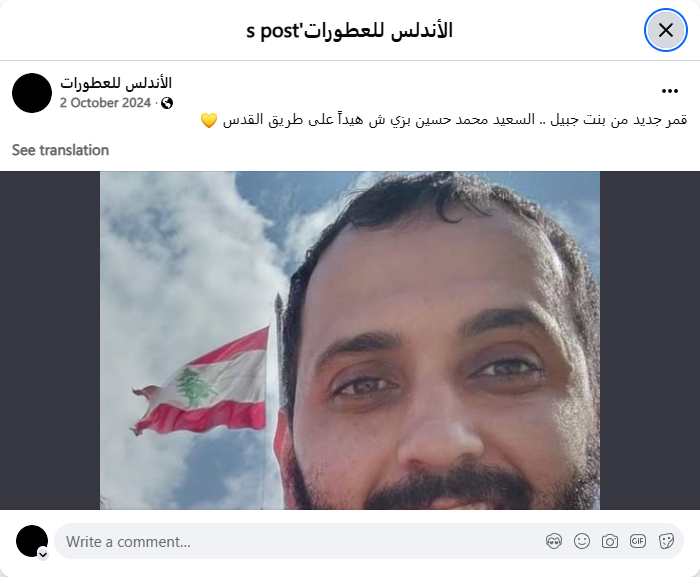The image size is (700, 577).
Task: Click your profile avatar beside comment box
Action: coord(32,541)
